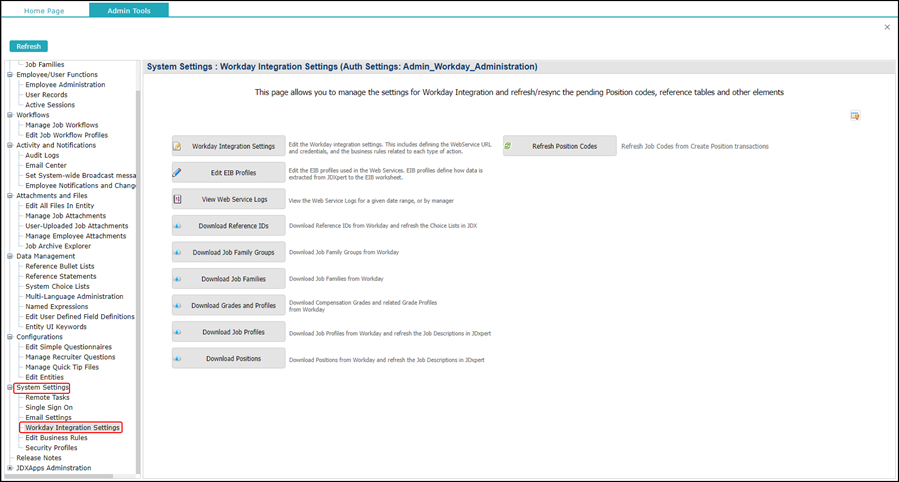Open Remote Tasks tree item

[48, 398]
